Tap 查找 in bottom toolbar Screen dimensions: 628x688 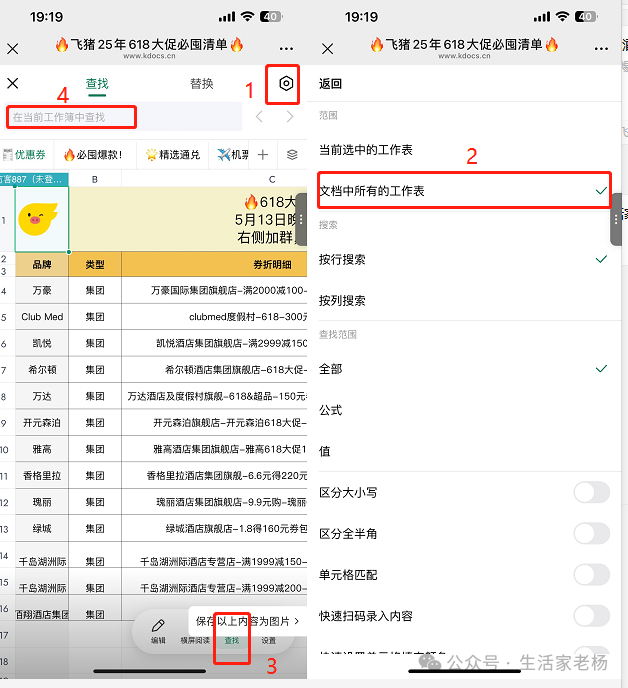[232, 640]
